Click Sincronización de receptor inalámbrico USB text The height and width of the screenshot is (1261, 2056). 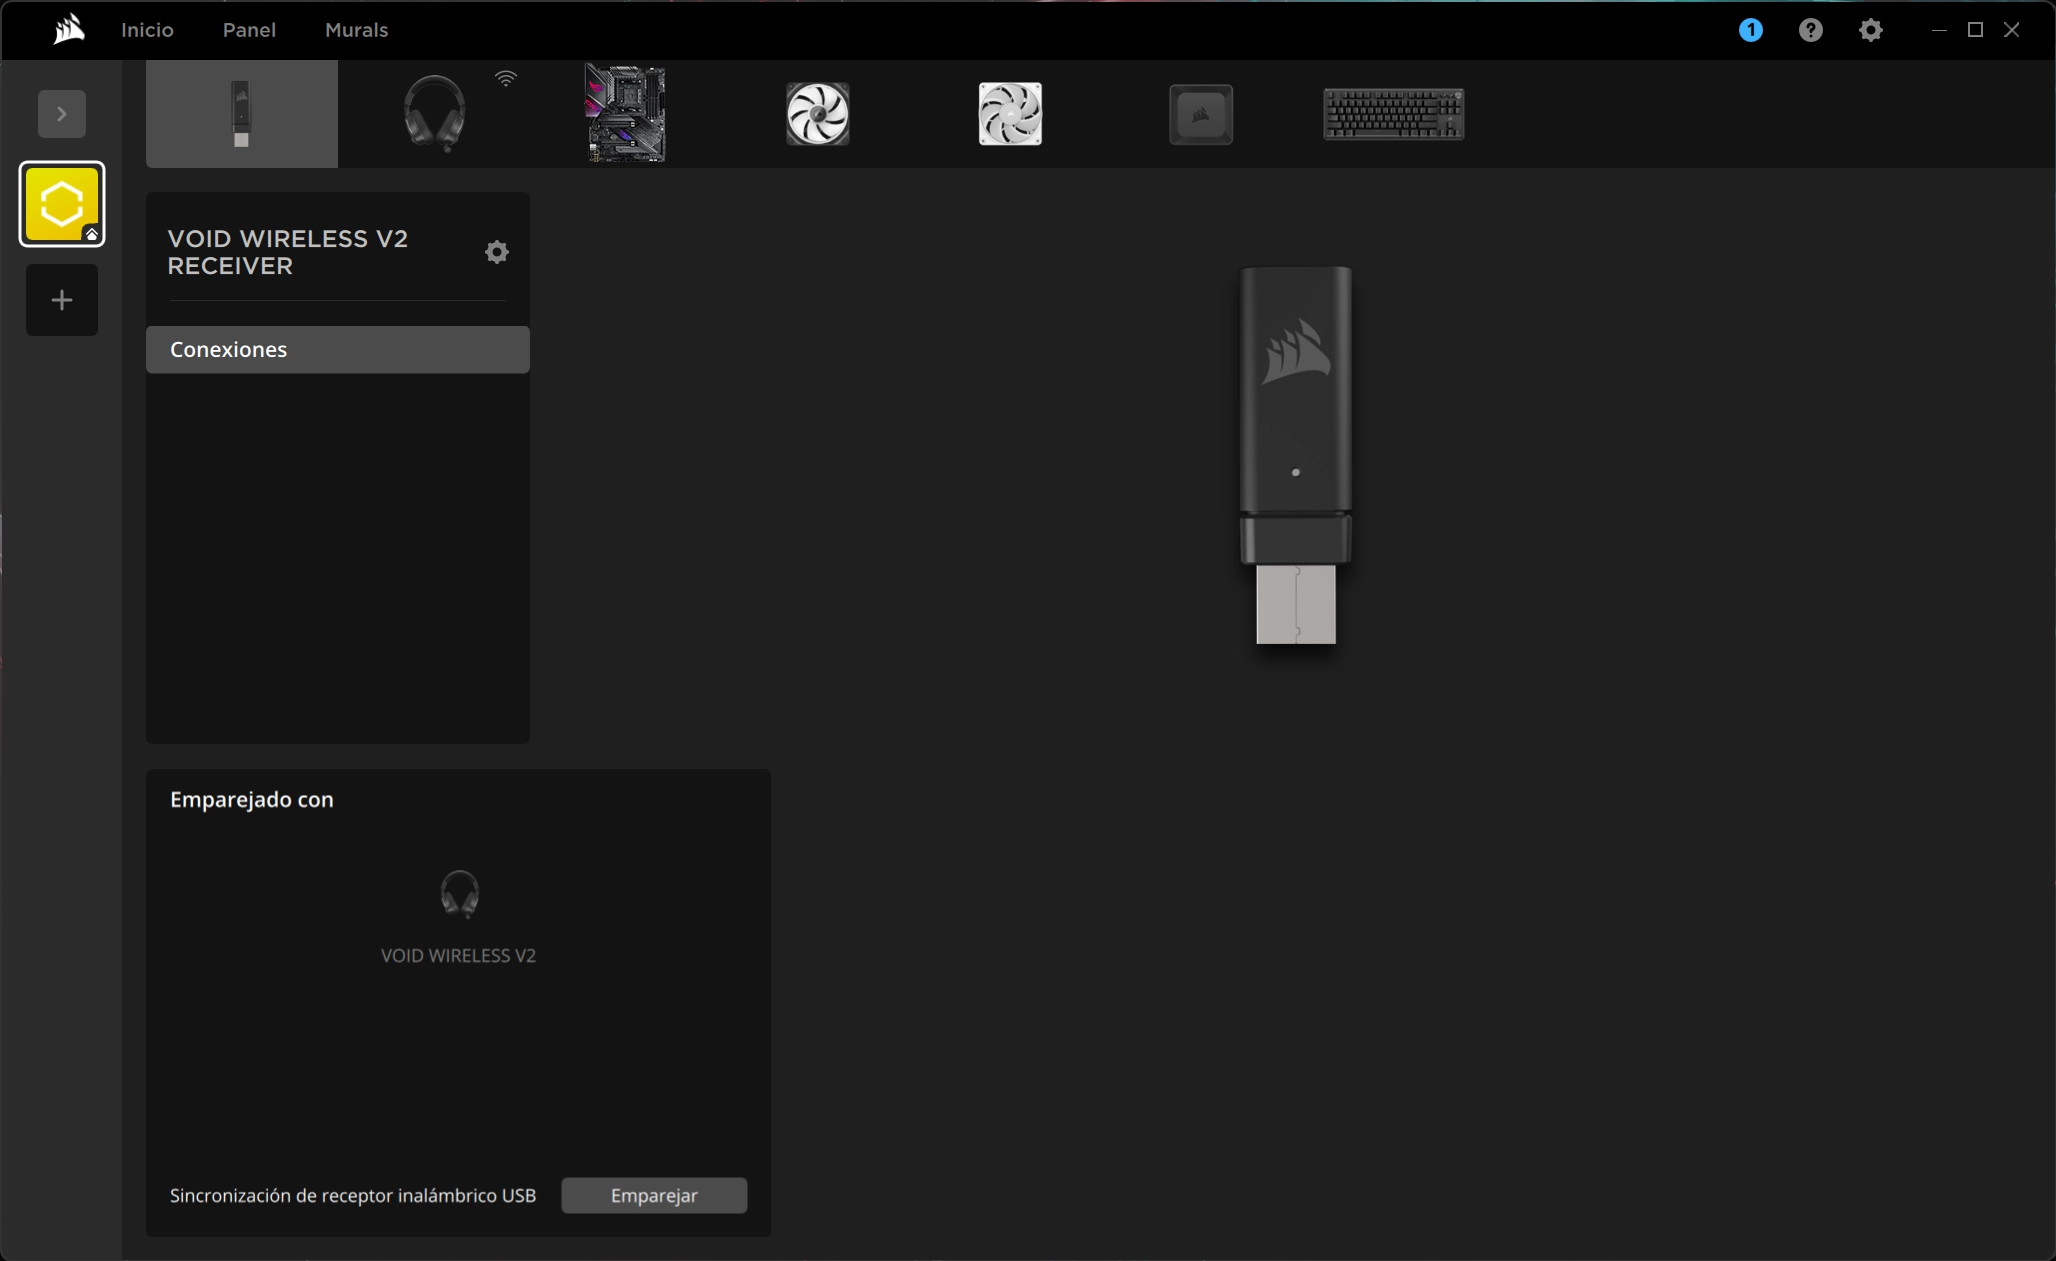[x=353, y=1196]
